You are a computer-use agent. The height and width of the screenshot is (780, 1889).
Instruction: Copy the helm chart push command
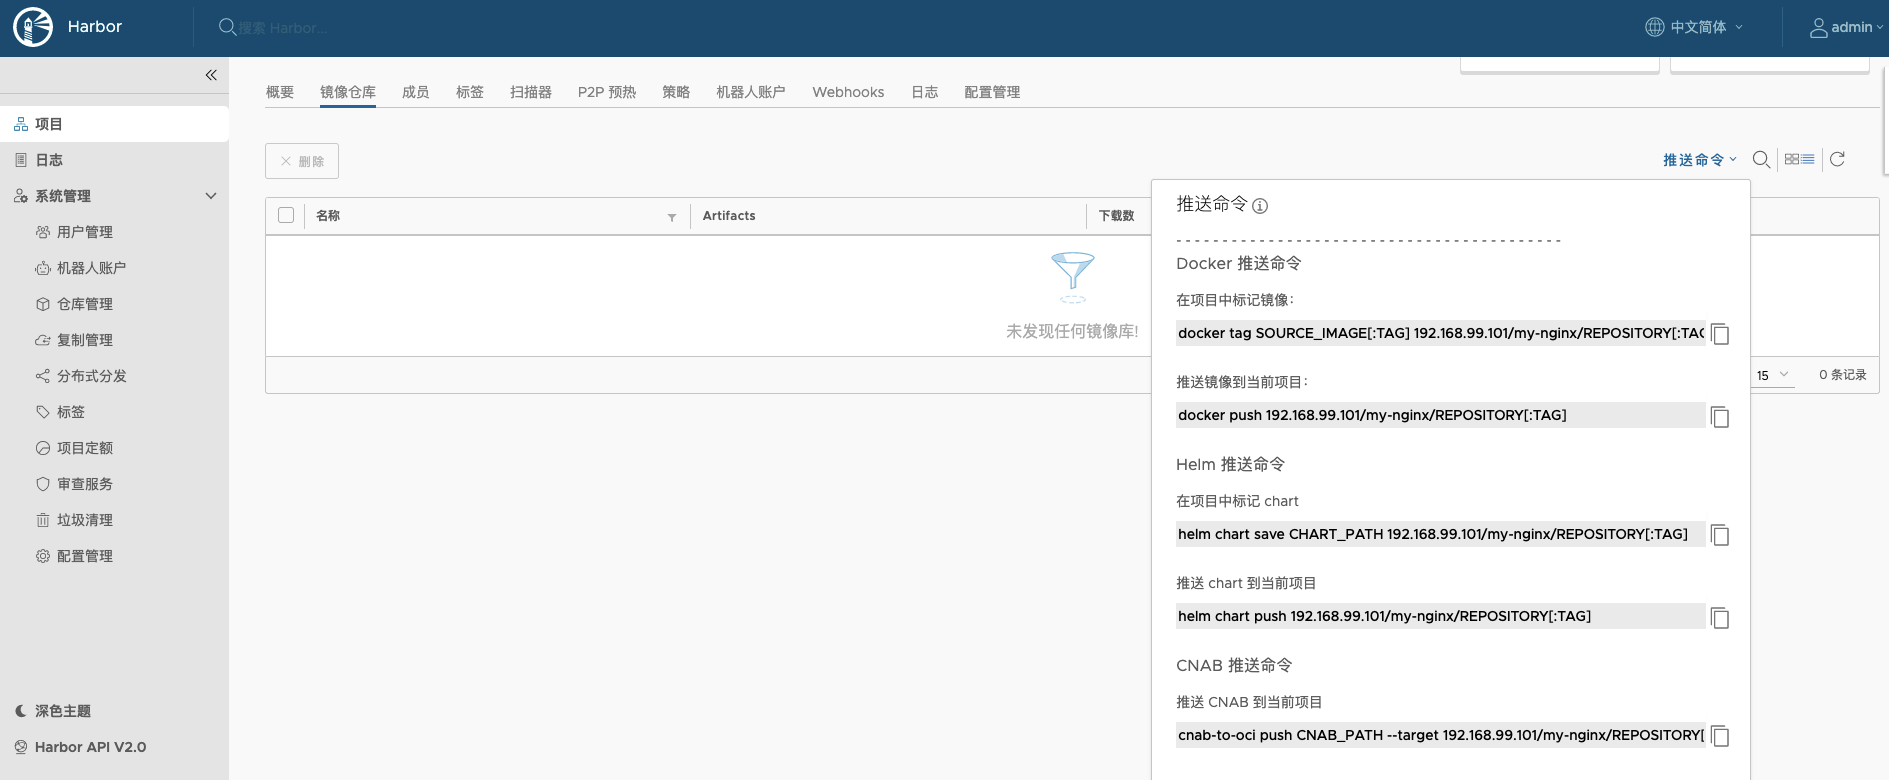click(1720, 617)
